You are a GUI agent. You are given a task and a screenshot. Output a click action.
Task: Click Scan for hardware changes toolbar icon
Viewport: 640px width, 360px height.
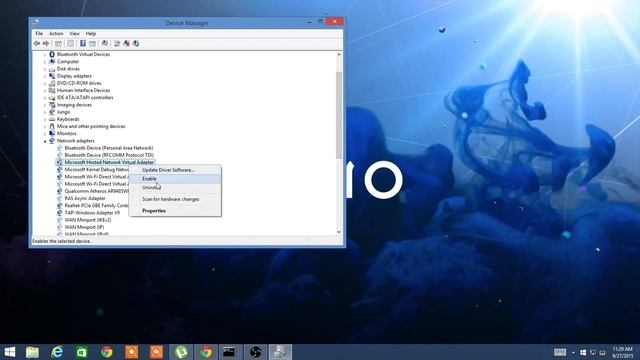105,43
